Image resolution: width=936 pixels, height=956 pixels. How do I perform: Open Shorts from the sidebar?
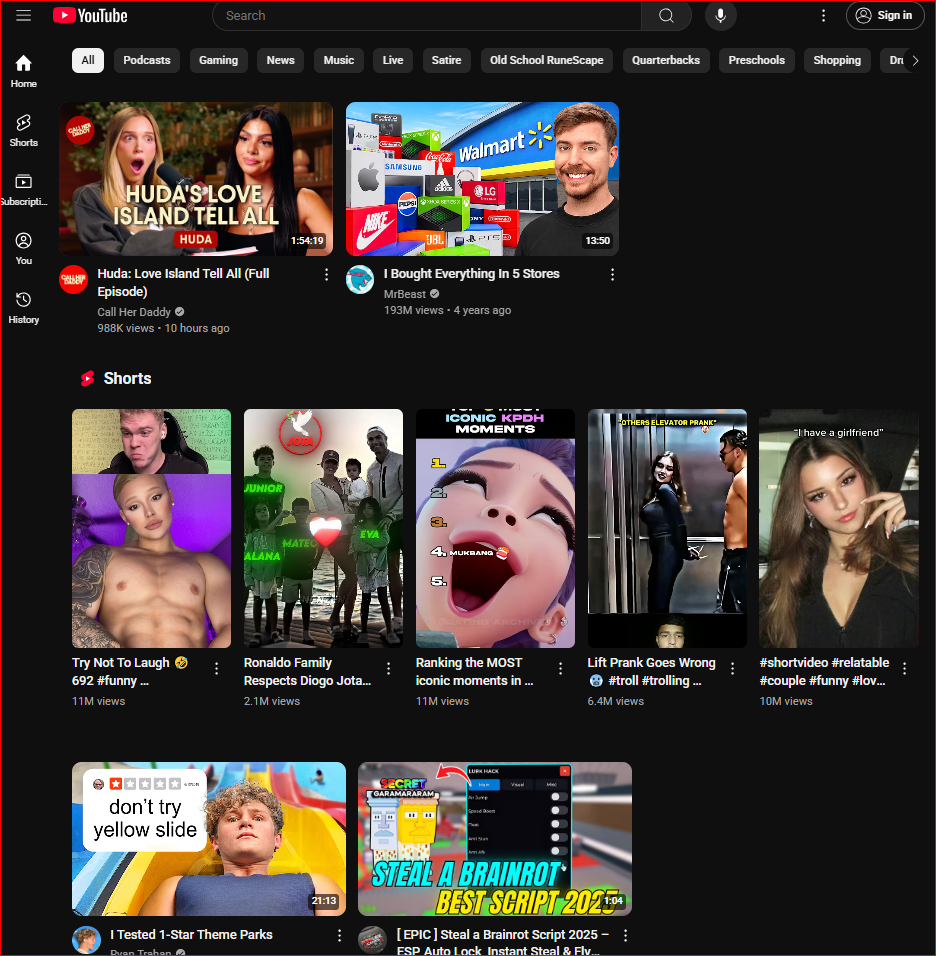(x=23, y=130)
